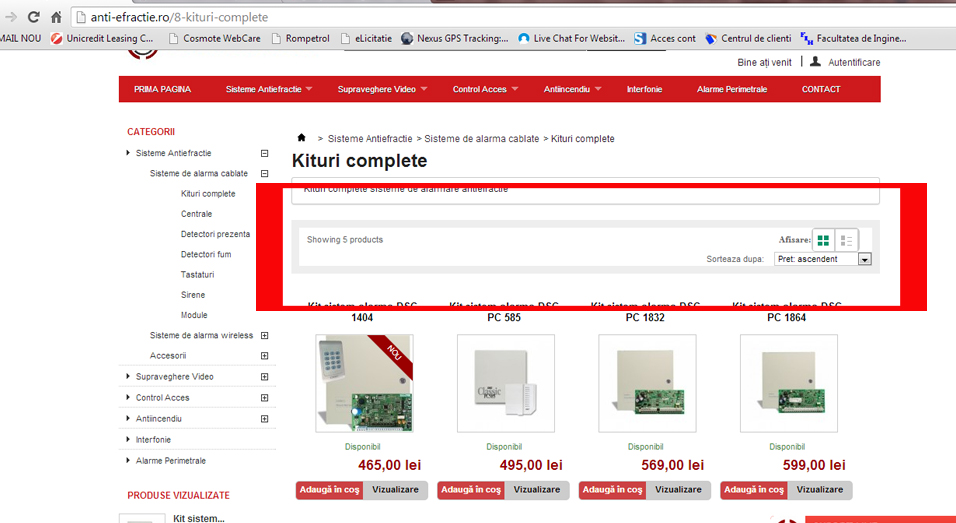Open Sisteme Antiefractie top menu
Viewport: 956px width, 523px height.
[x=269, y=89]
